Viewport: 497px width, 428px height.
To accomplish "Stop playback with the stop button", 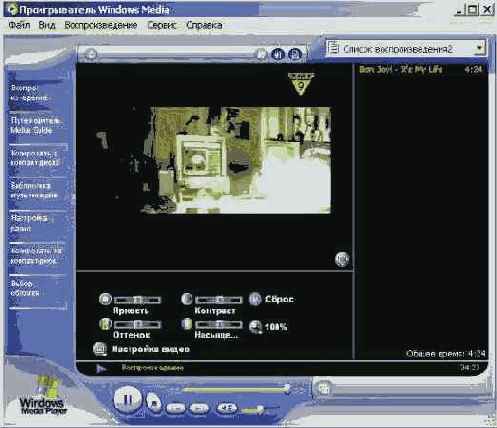I will (154, 402).
